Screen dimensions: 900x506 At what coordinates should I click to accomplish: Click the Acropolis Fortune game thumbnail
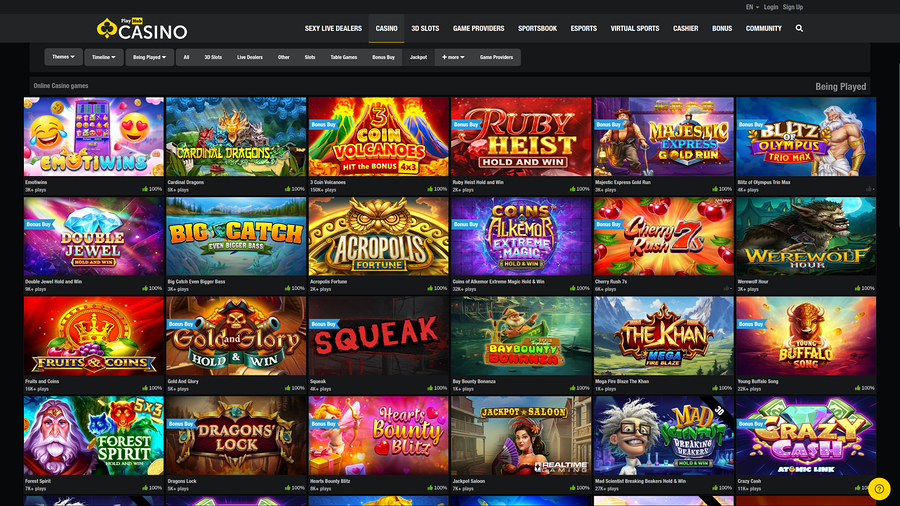[378, 236]
